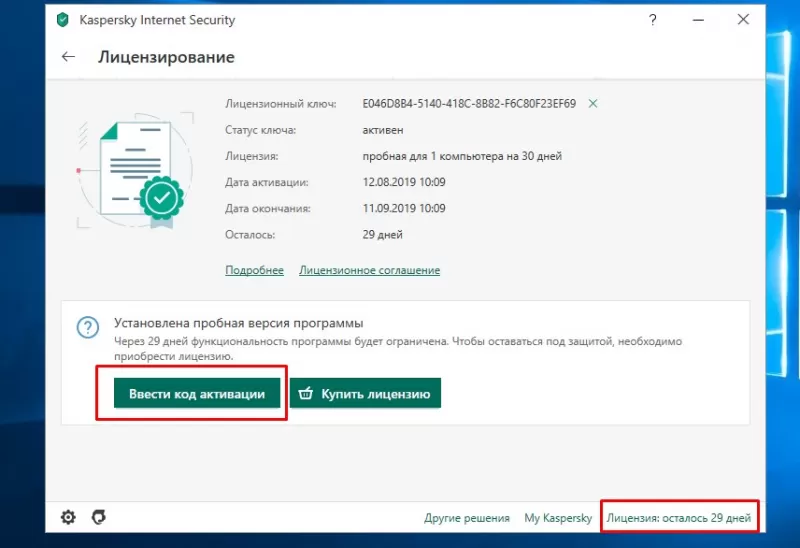
Task: Click the Дата окончания label
Action: coord(268,209)
